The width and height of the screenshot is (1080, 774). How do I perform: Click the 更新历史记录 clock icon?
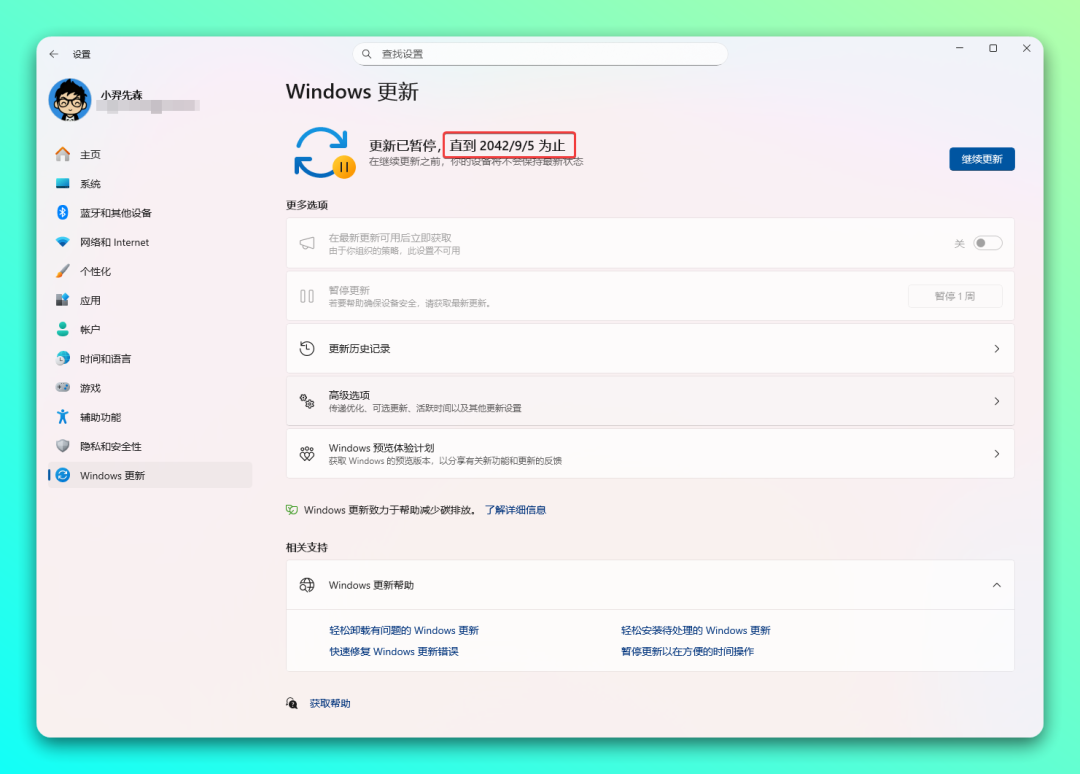(307, 349)
